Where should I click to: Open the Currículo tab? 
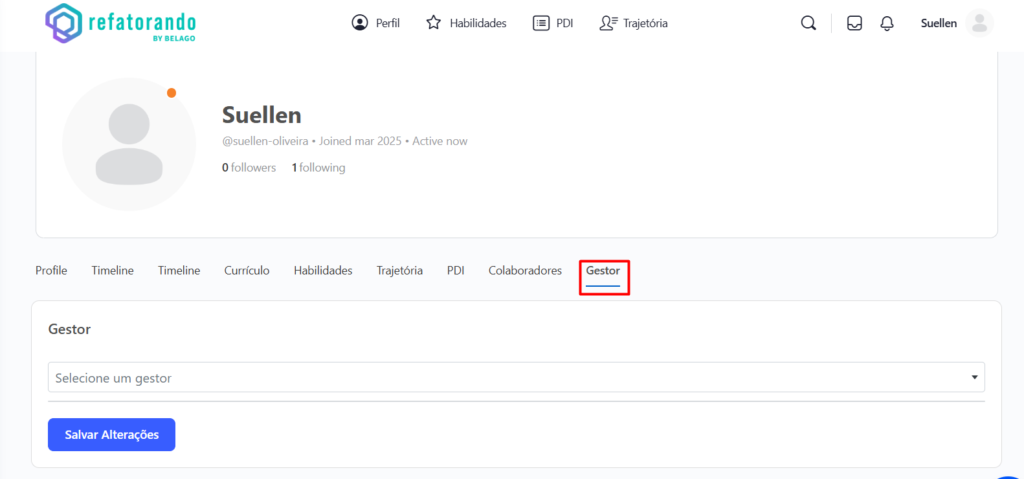click(246, 271)
